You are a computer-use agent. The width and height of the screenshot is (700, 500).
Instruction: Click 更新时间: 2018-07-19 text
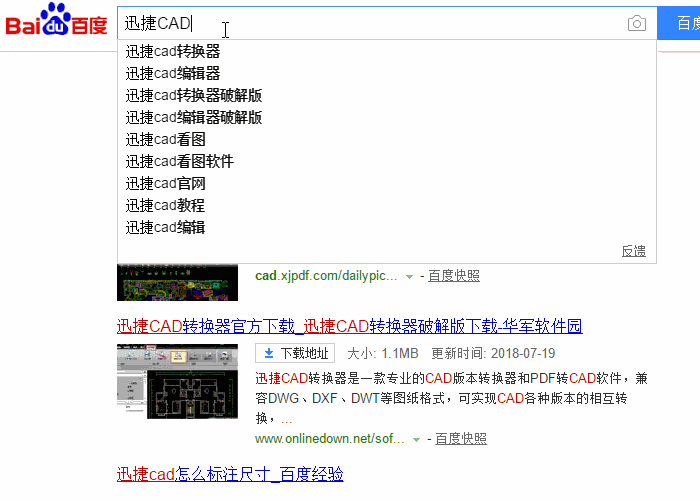tap(493, 354)
